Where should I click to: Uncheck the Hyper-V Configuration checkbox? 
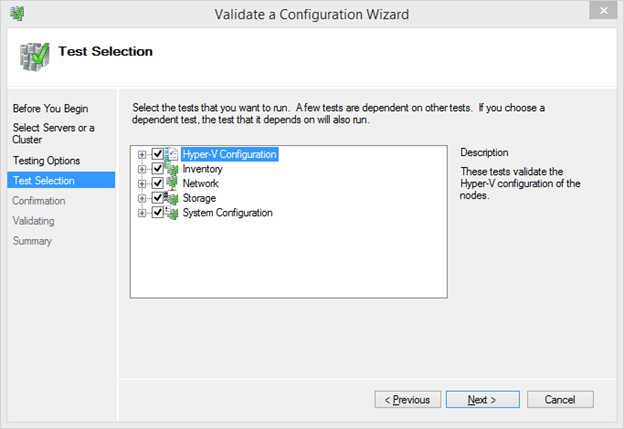(157, 155)
